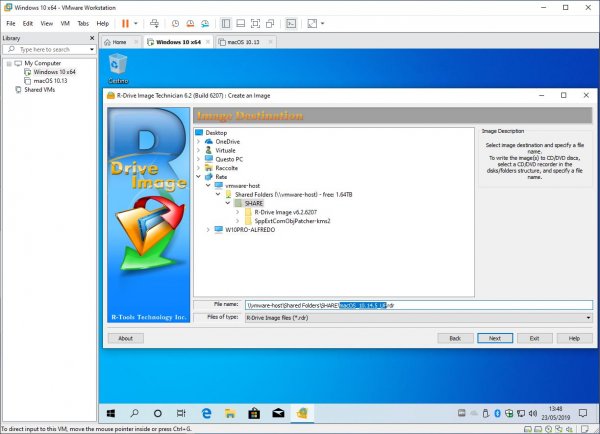This screenshot has height=434, width=600.
Task: Select the SppExtComObjPatcher-kms2 folder
Action: [292, 221]
